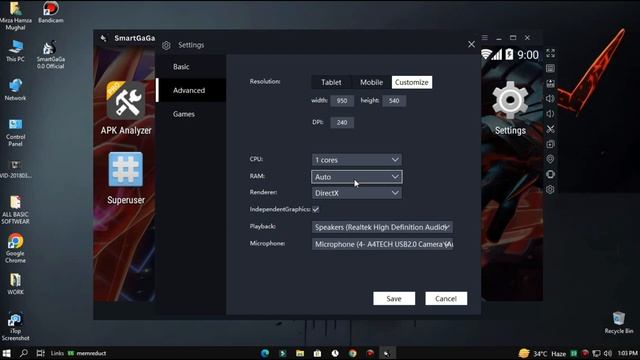Increase volume via upper speaker icon
This screenshot has width=640, height=360.
[x=550, y=98]
